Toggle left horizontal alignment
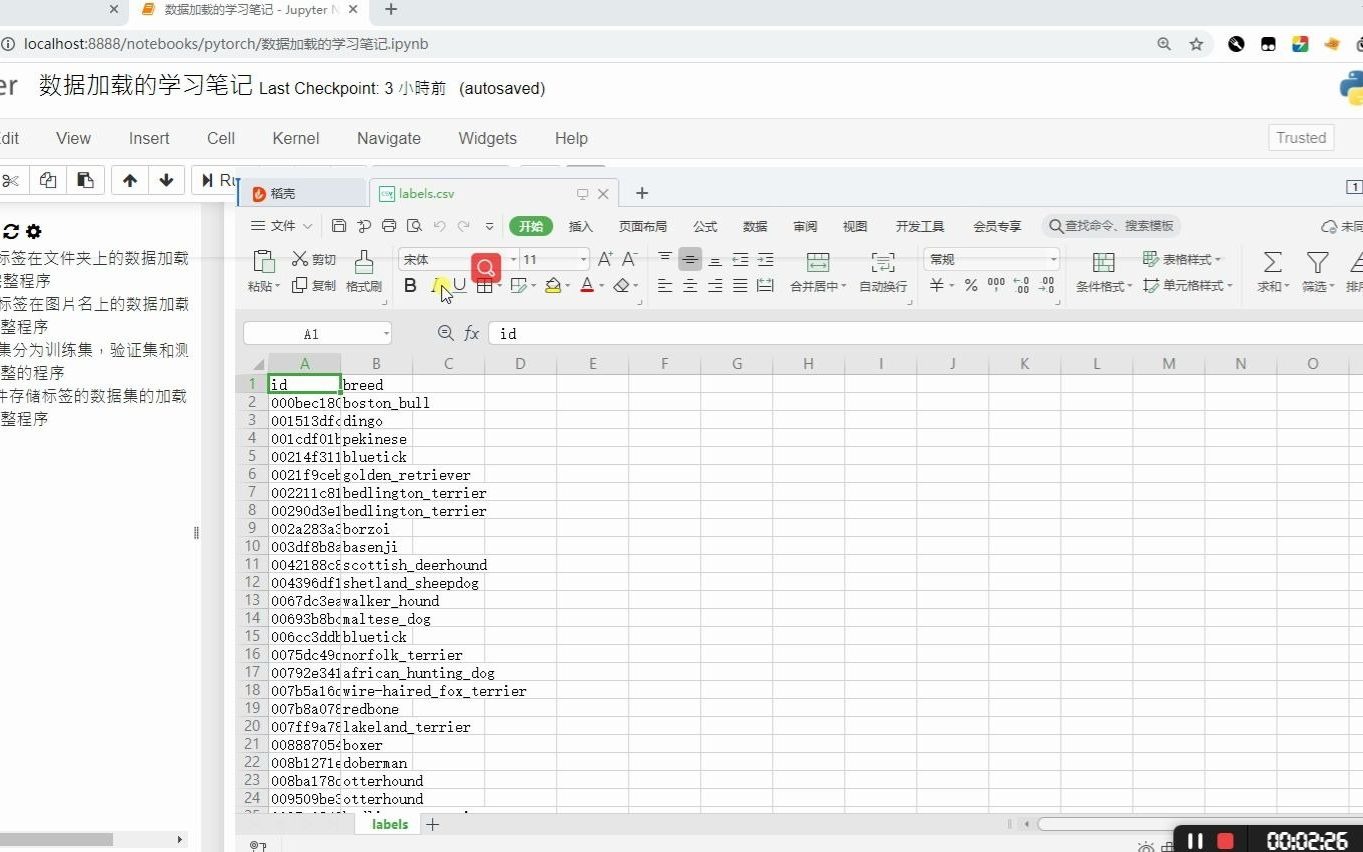Viewport: 1363px width, 852px height. tap(665, 286)
